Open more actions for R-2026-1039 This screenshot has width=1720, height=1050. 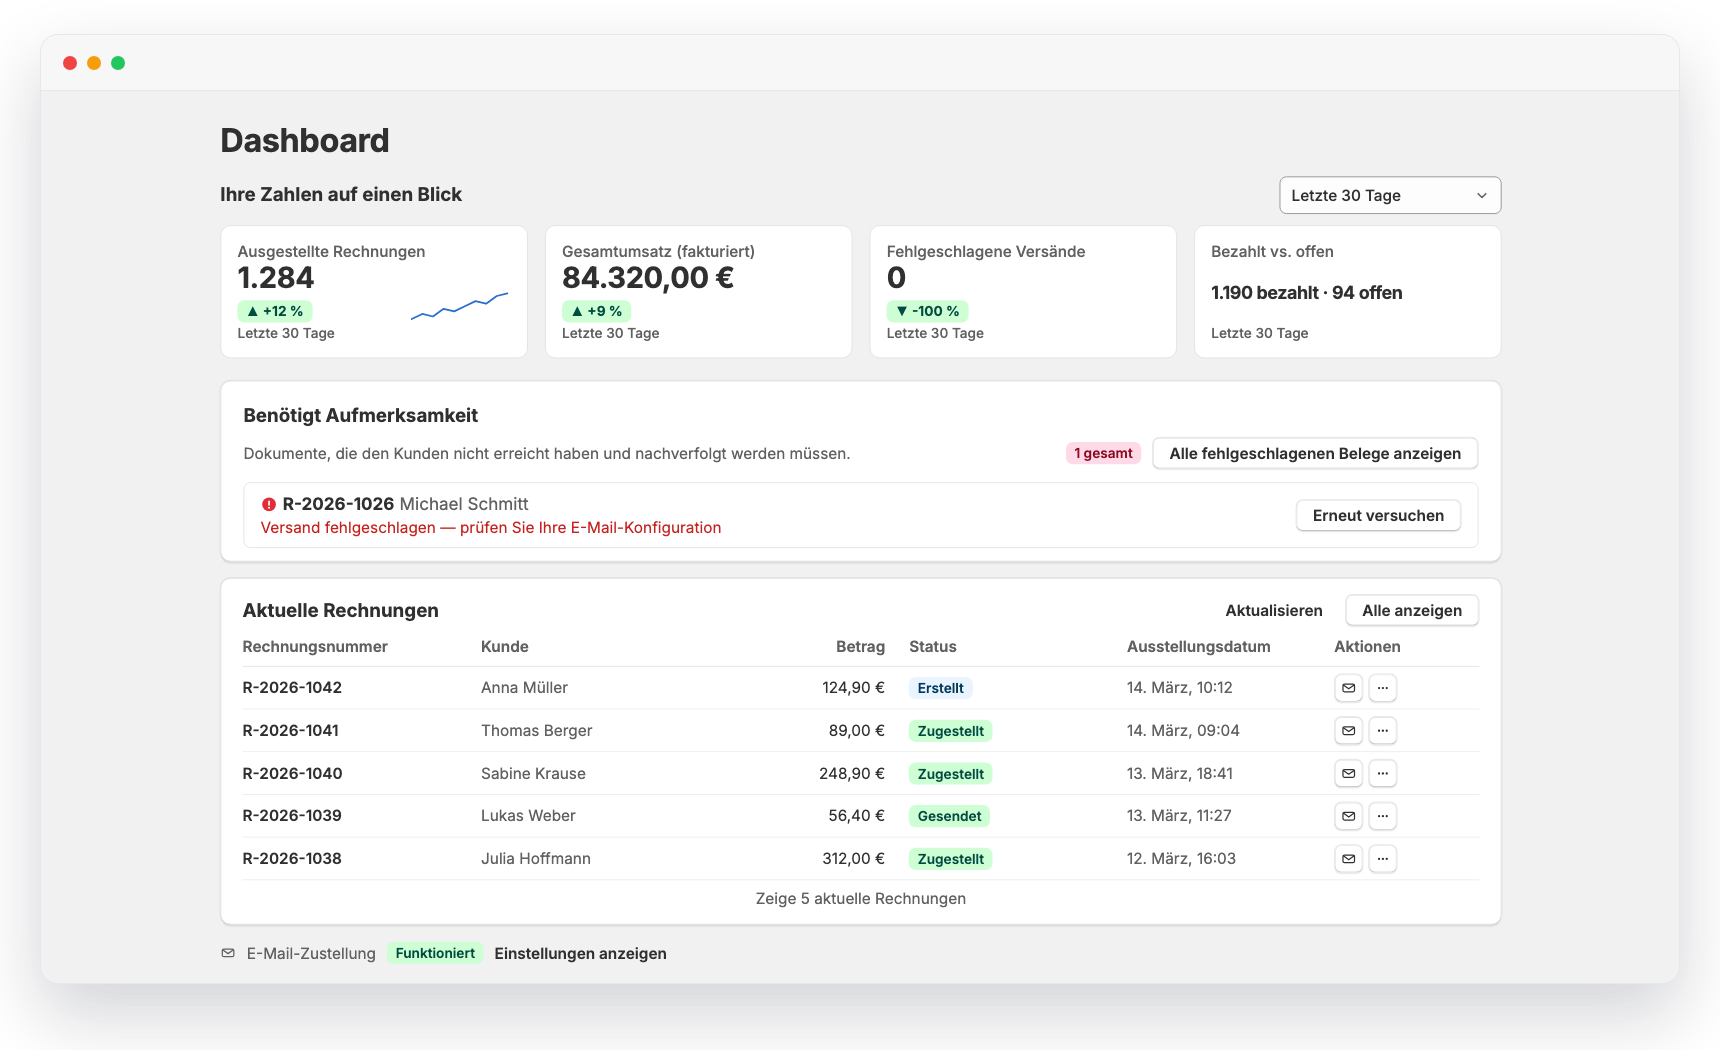(x=1382, y=816)
